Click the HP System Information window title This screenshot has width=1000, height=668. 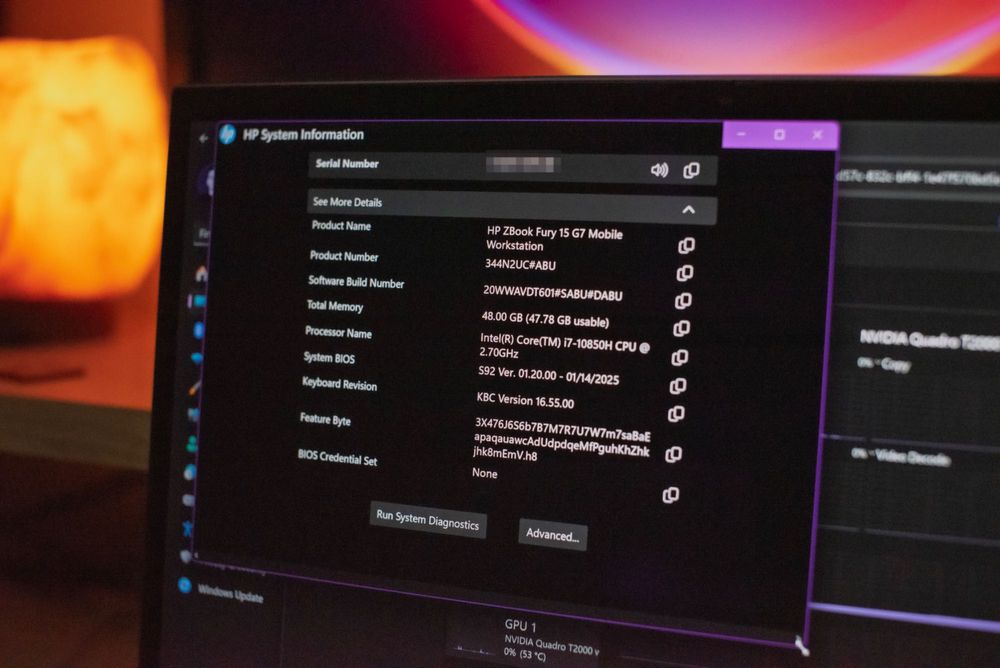[x=304, y=135]
